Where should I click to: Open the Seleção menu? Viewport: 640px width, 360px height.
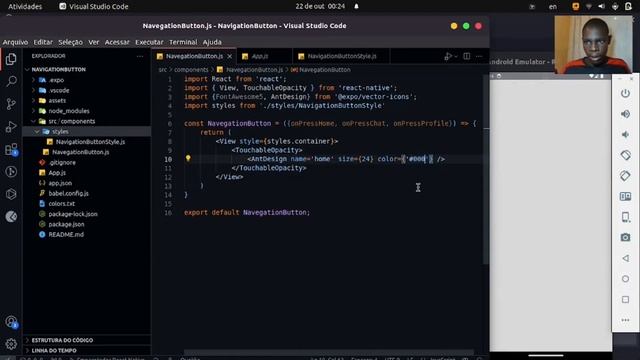click(70, 42)
